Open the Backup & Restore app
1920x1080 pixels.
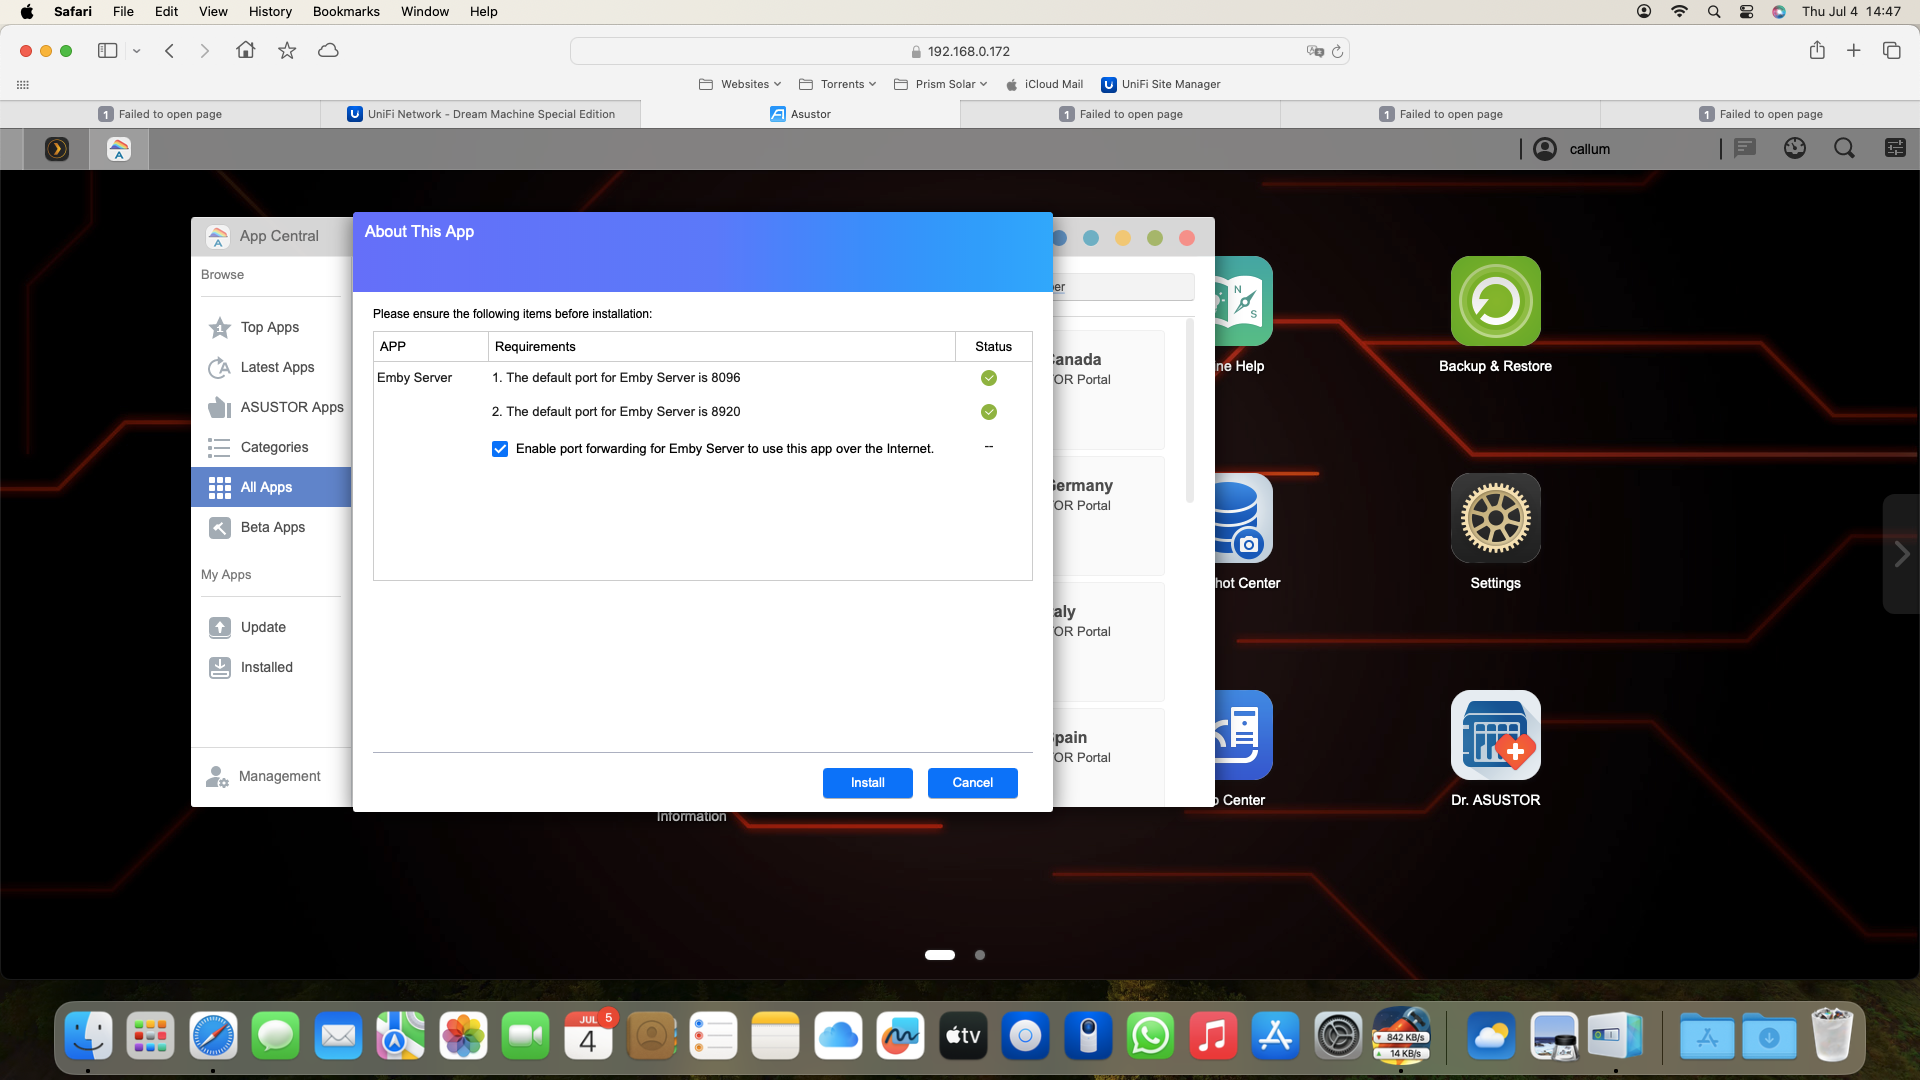pos(1495,302)
